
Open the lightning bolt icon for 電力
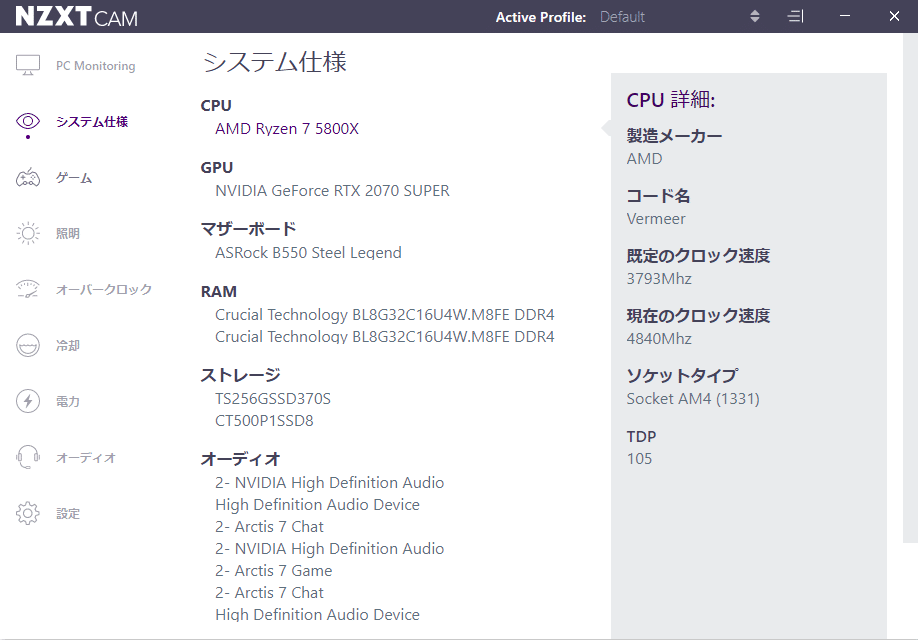28,401
